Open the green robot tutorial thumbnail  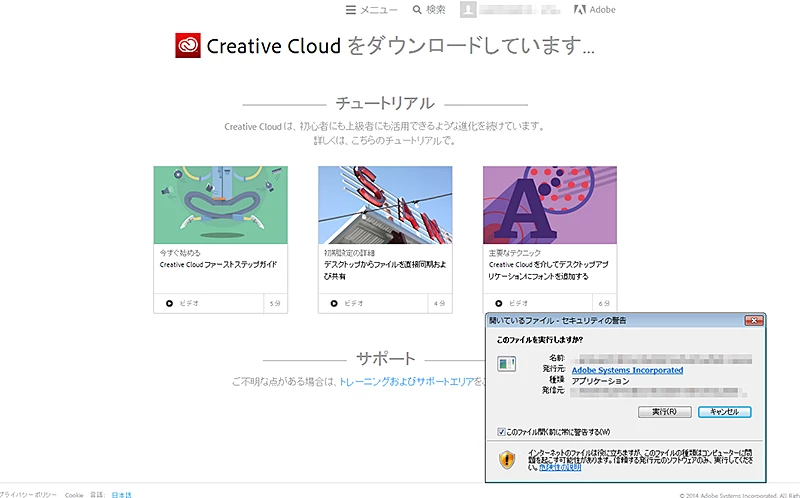(220, 205)
